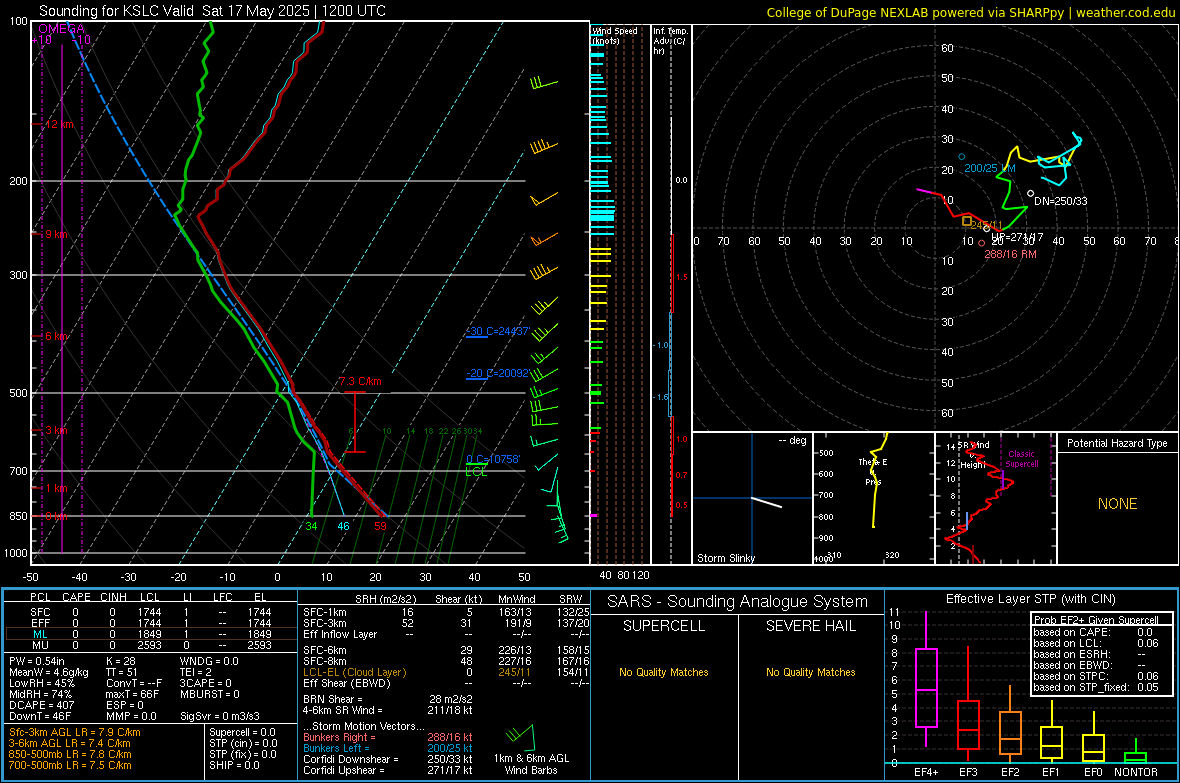
Task: Click the surface temperature value 59
Action: 380,526
